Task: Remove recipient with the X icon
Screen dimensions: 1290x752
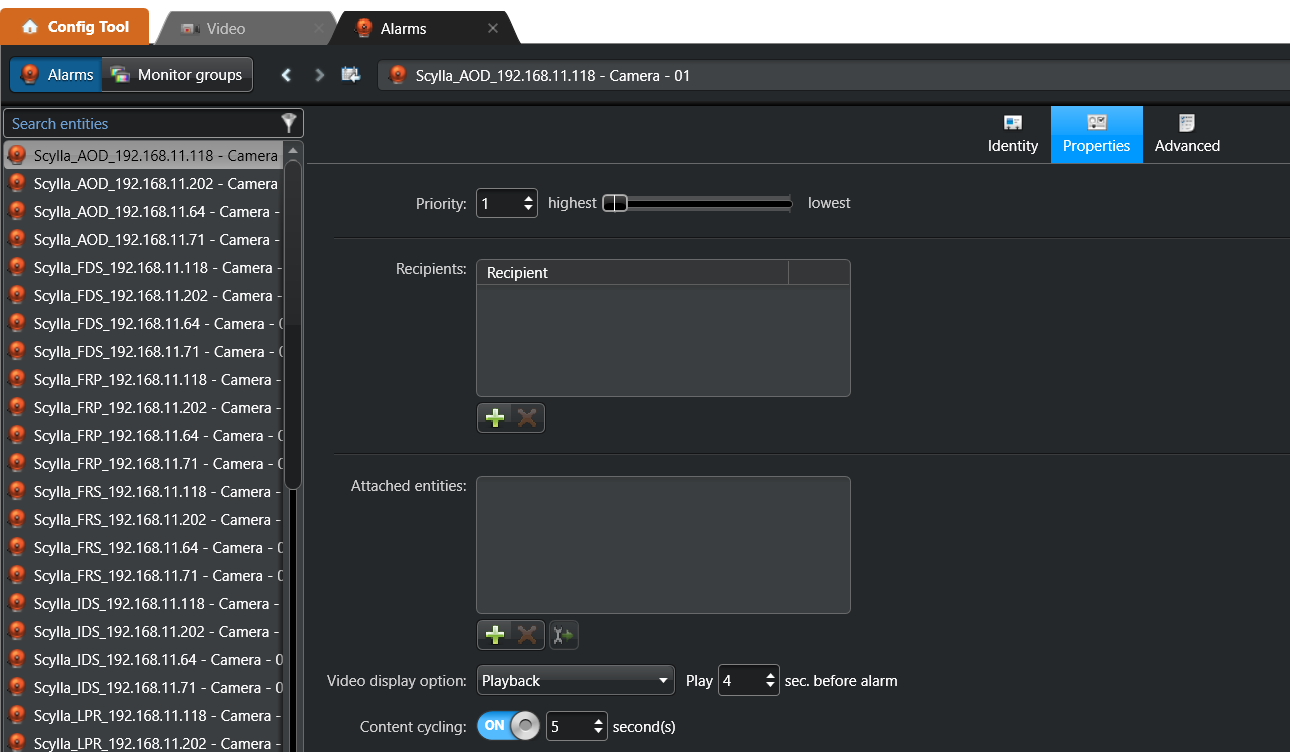Action: pos(527,418)
